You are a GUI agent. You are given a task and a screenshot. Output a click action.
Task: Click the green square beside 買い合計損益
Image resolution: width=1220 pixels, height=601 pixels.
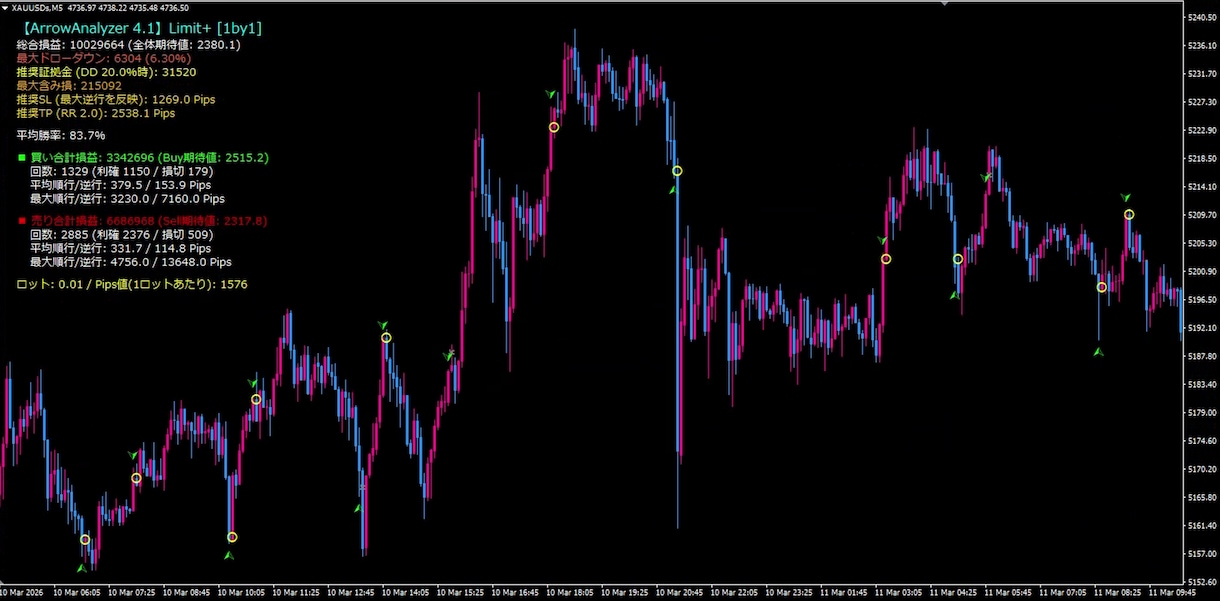21,158
